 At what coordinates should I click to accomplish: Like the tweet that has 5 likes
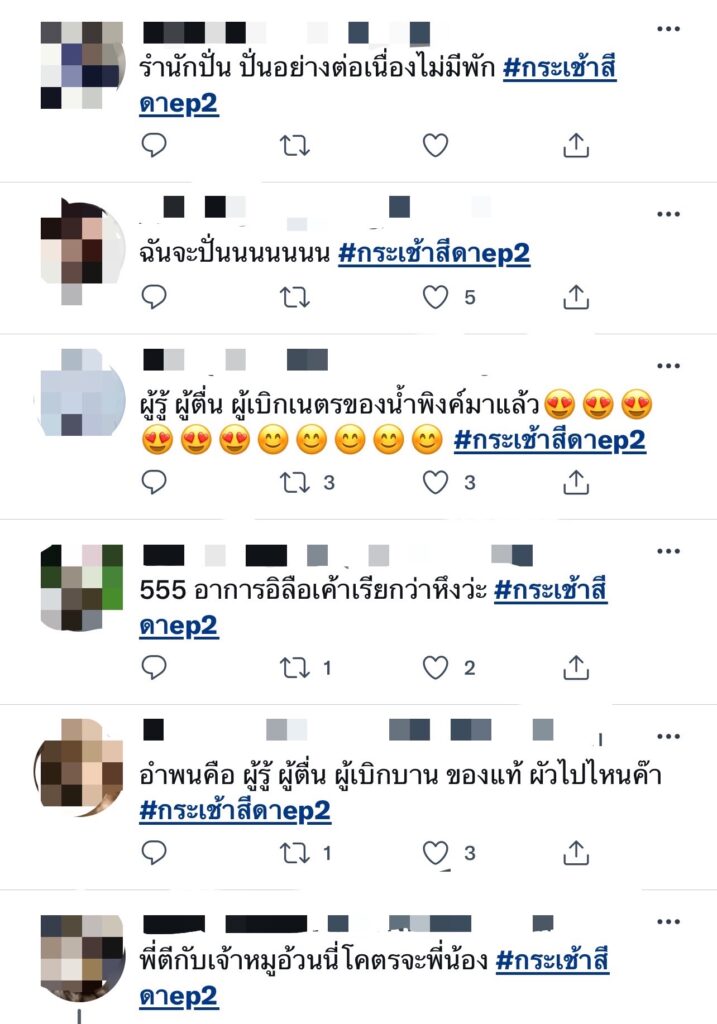(436, 297)
